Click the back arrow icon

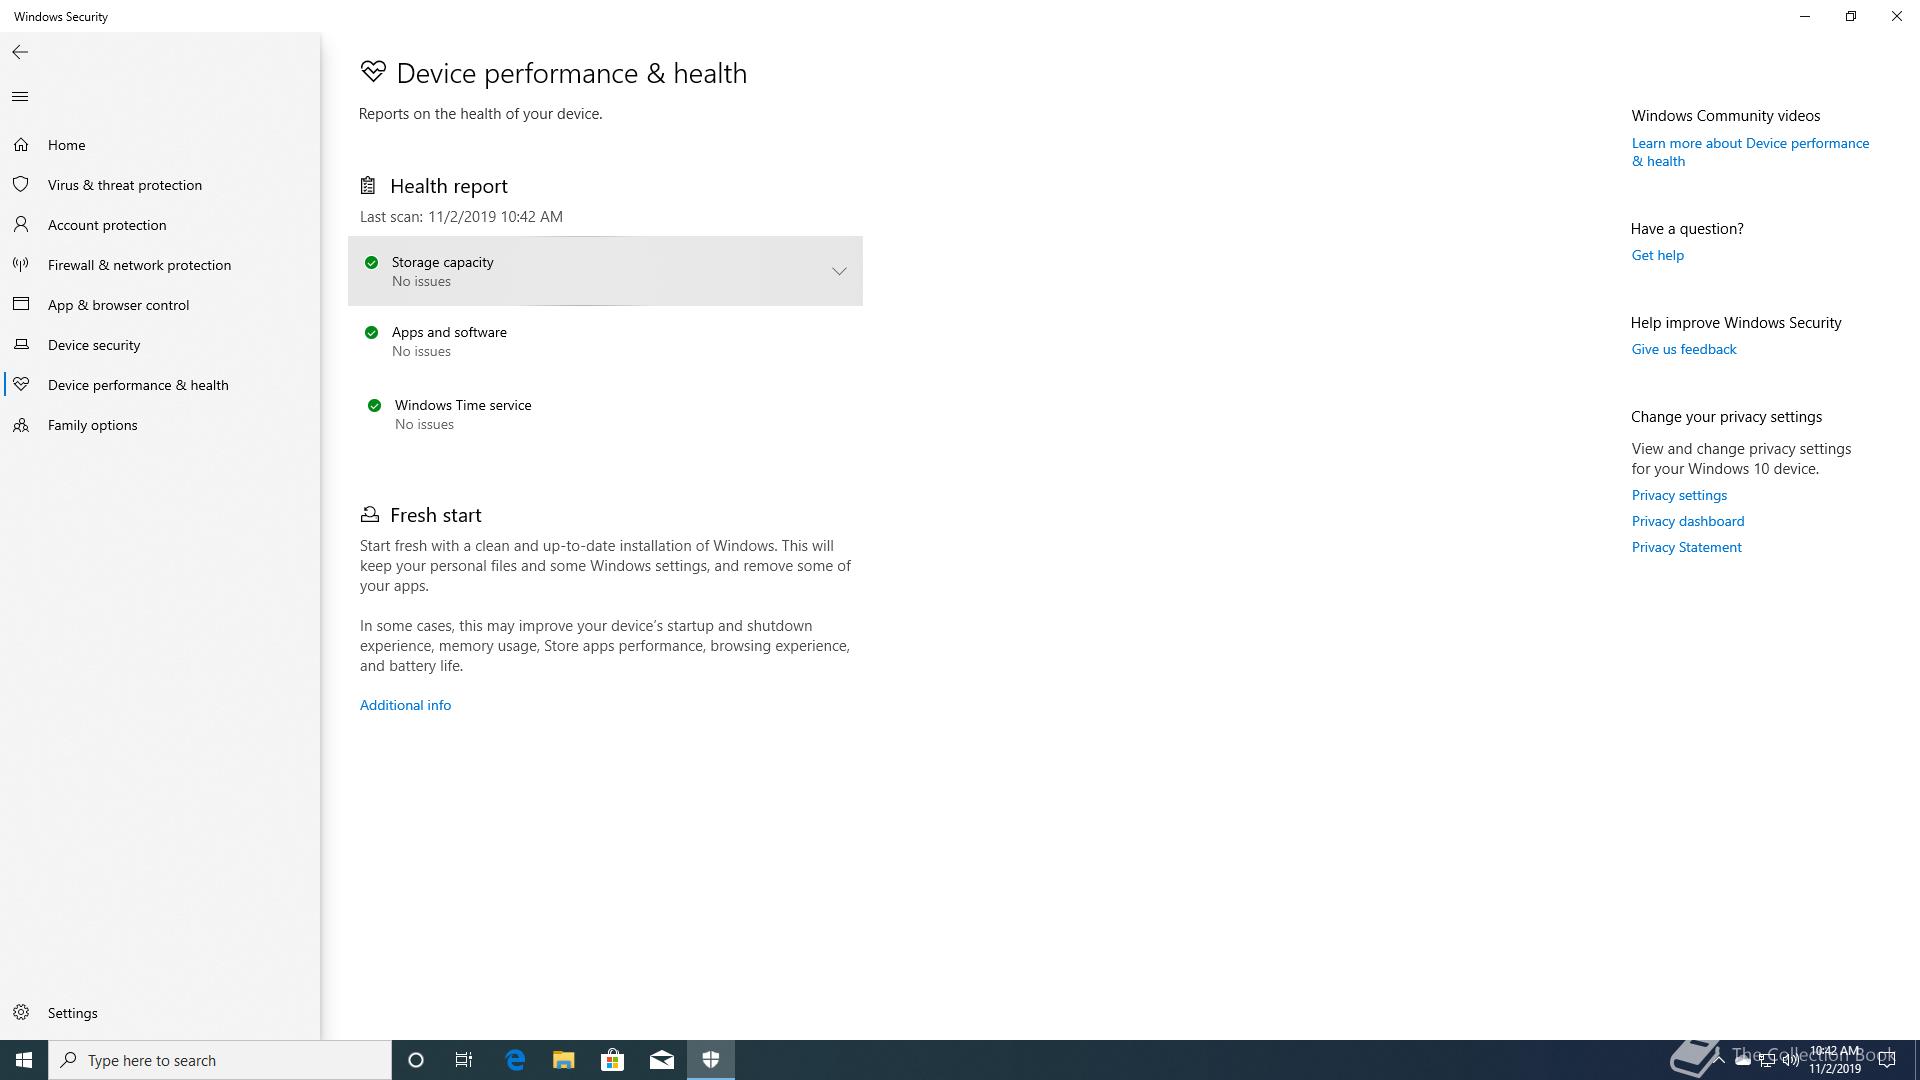[20, 52]
